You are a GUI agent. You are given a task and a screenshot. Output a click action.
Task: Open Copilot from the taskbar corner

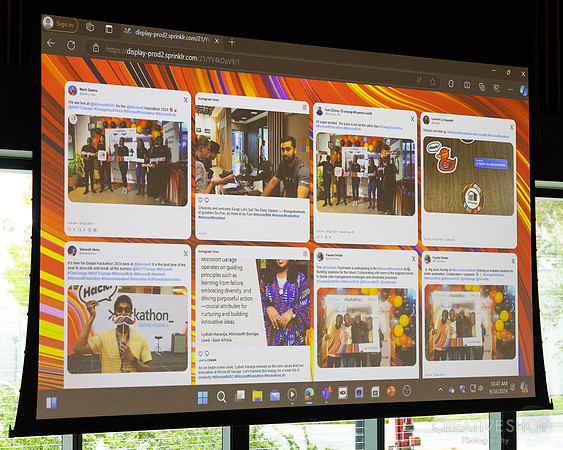pyautogui.click(x=524, y=386)
